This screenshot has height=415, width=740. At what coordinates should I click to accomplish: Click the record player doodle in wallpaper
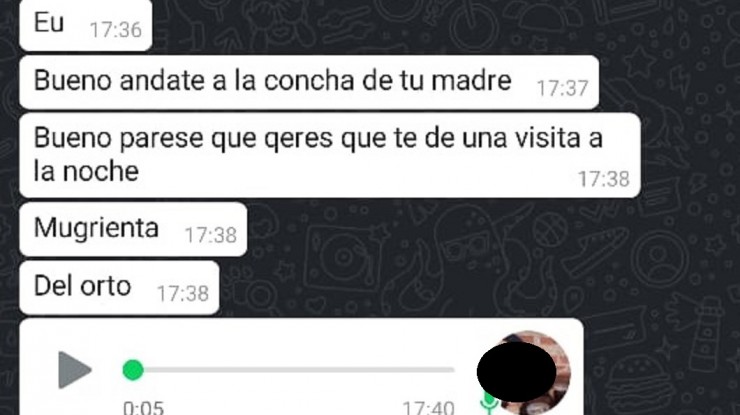pos(343,258)
